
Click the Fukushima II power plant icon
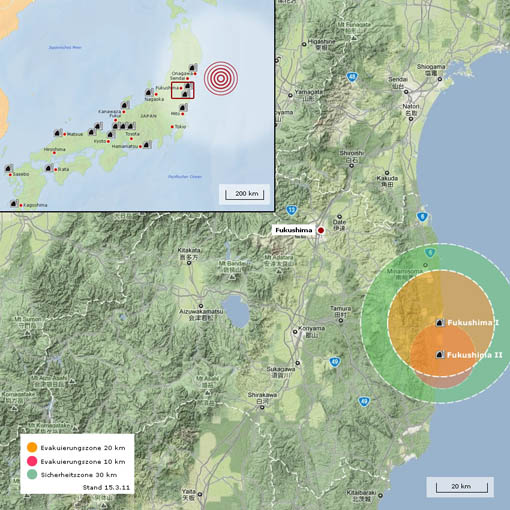coord(440,354)
